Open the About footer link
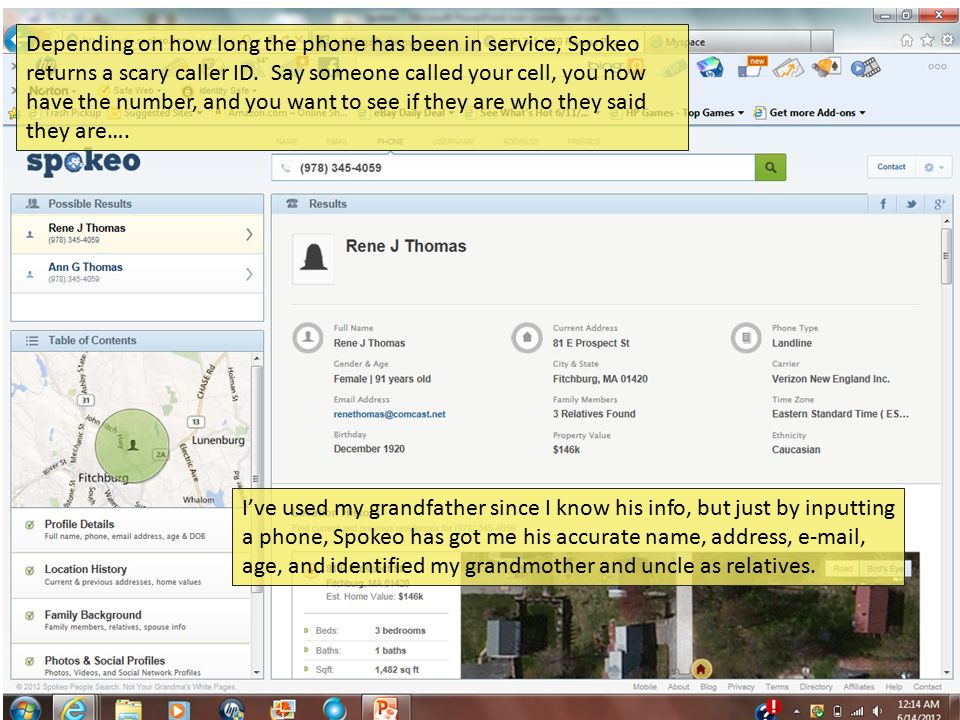Viewport: 960px width, 720px height. click(678, 687)
